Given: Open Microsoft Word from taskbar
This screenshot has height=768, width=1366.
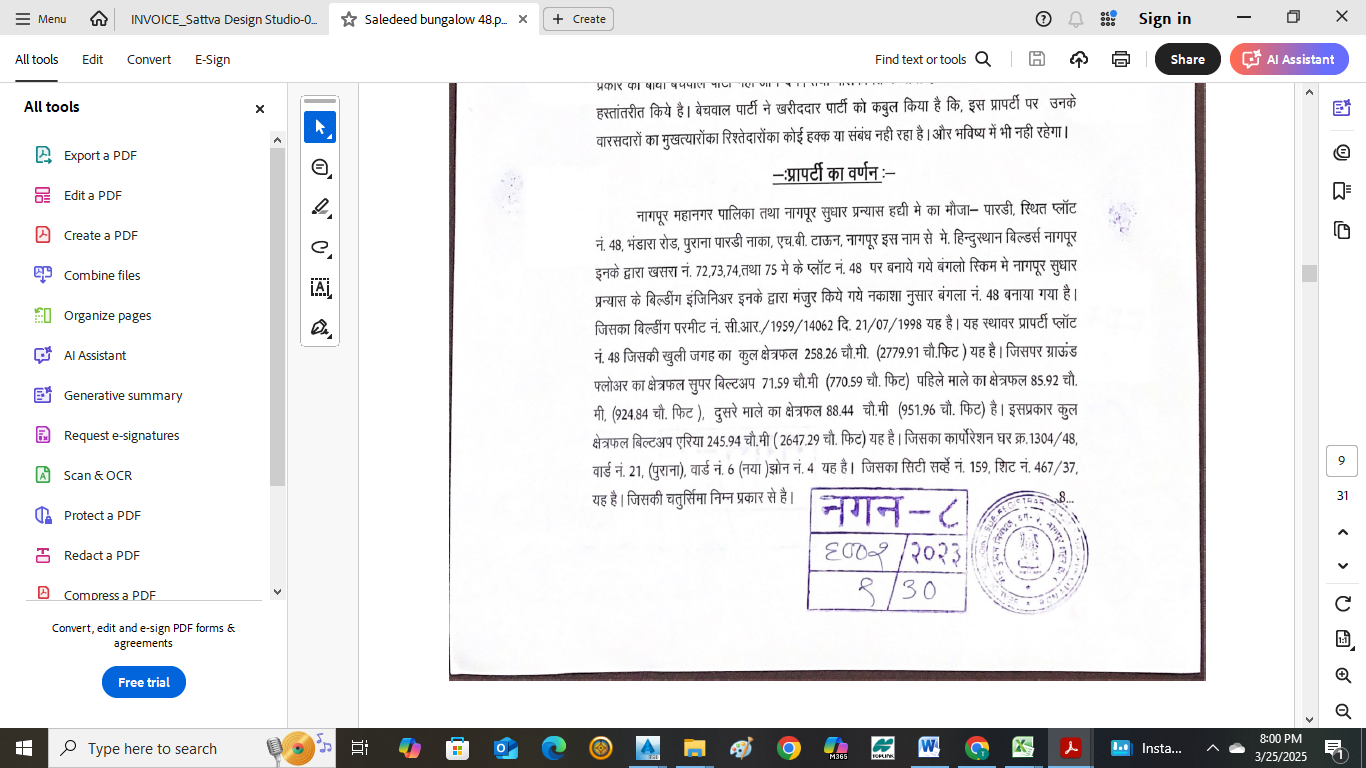Looking at the screenshot, I should coord(929,748).
